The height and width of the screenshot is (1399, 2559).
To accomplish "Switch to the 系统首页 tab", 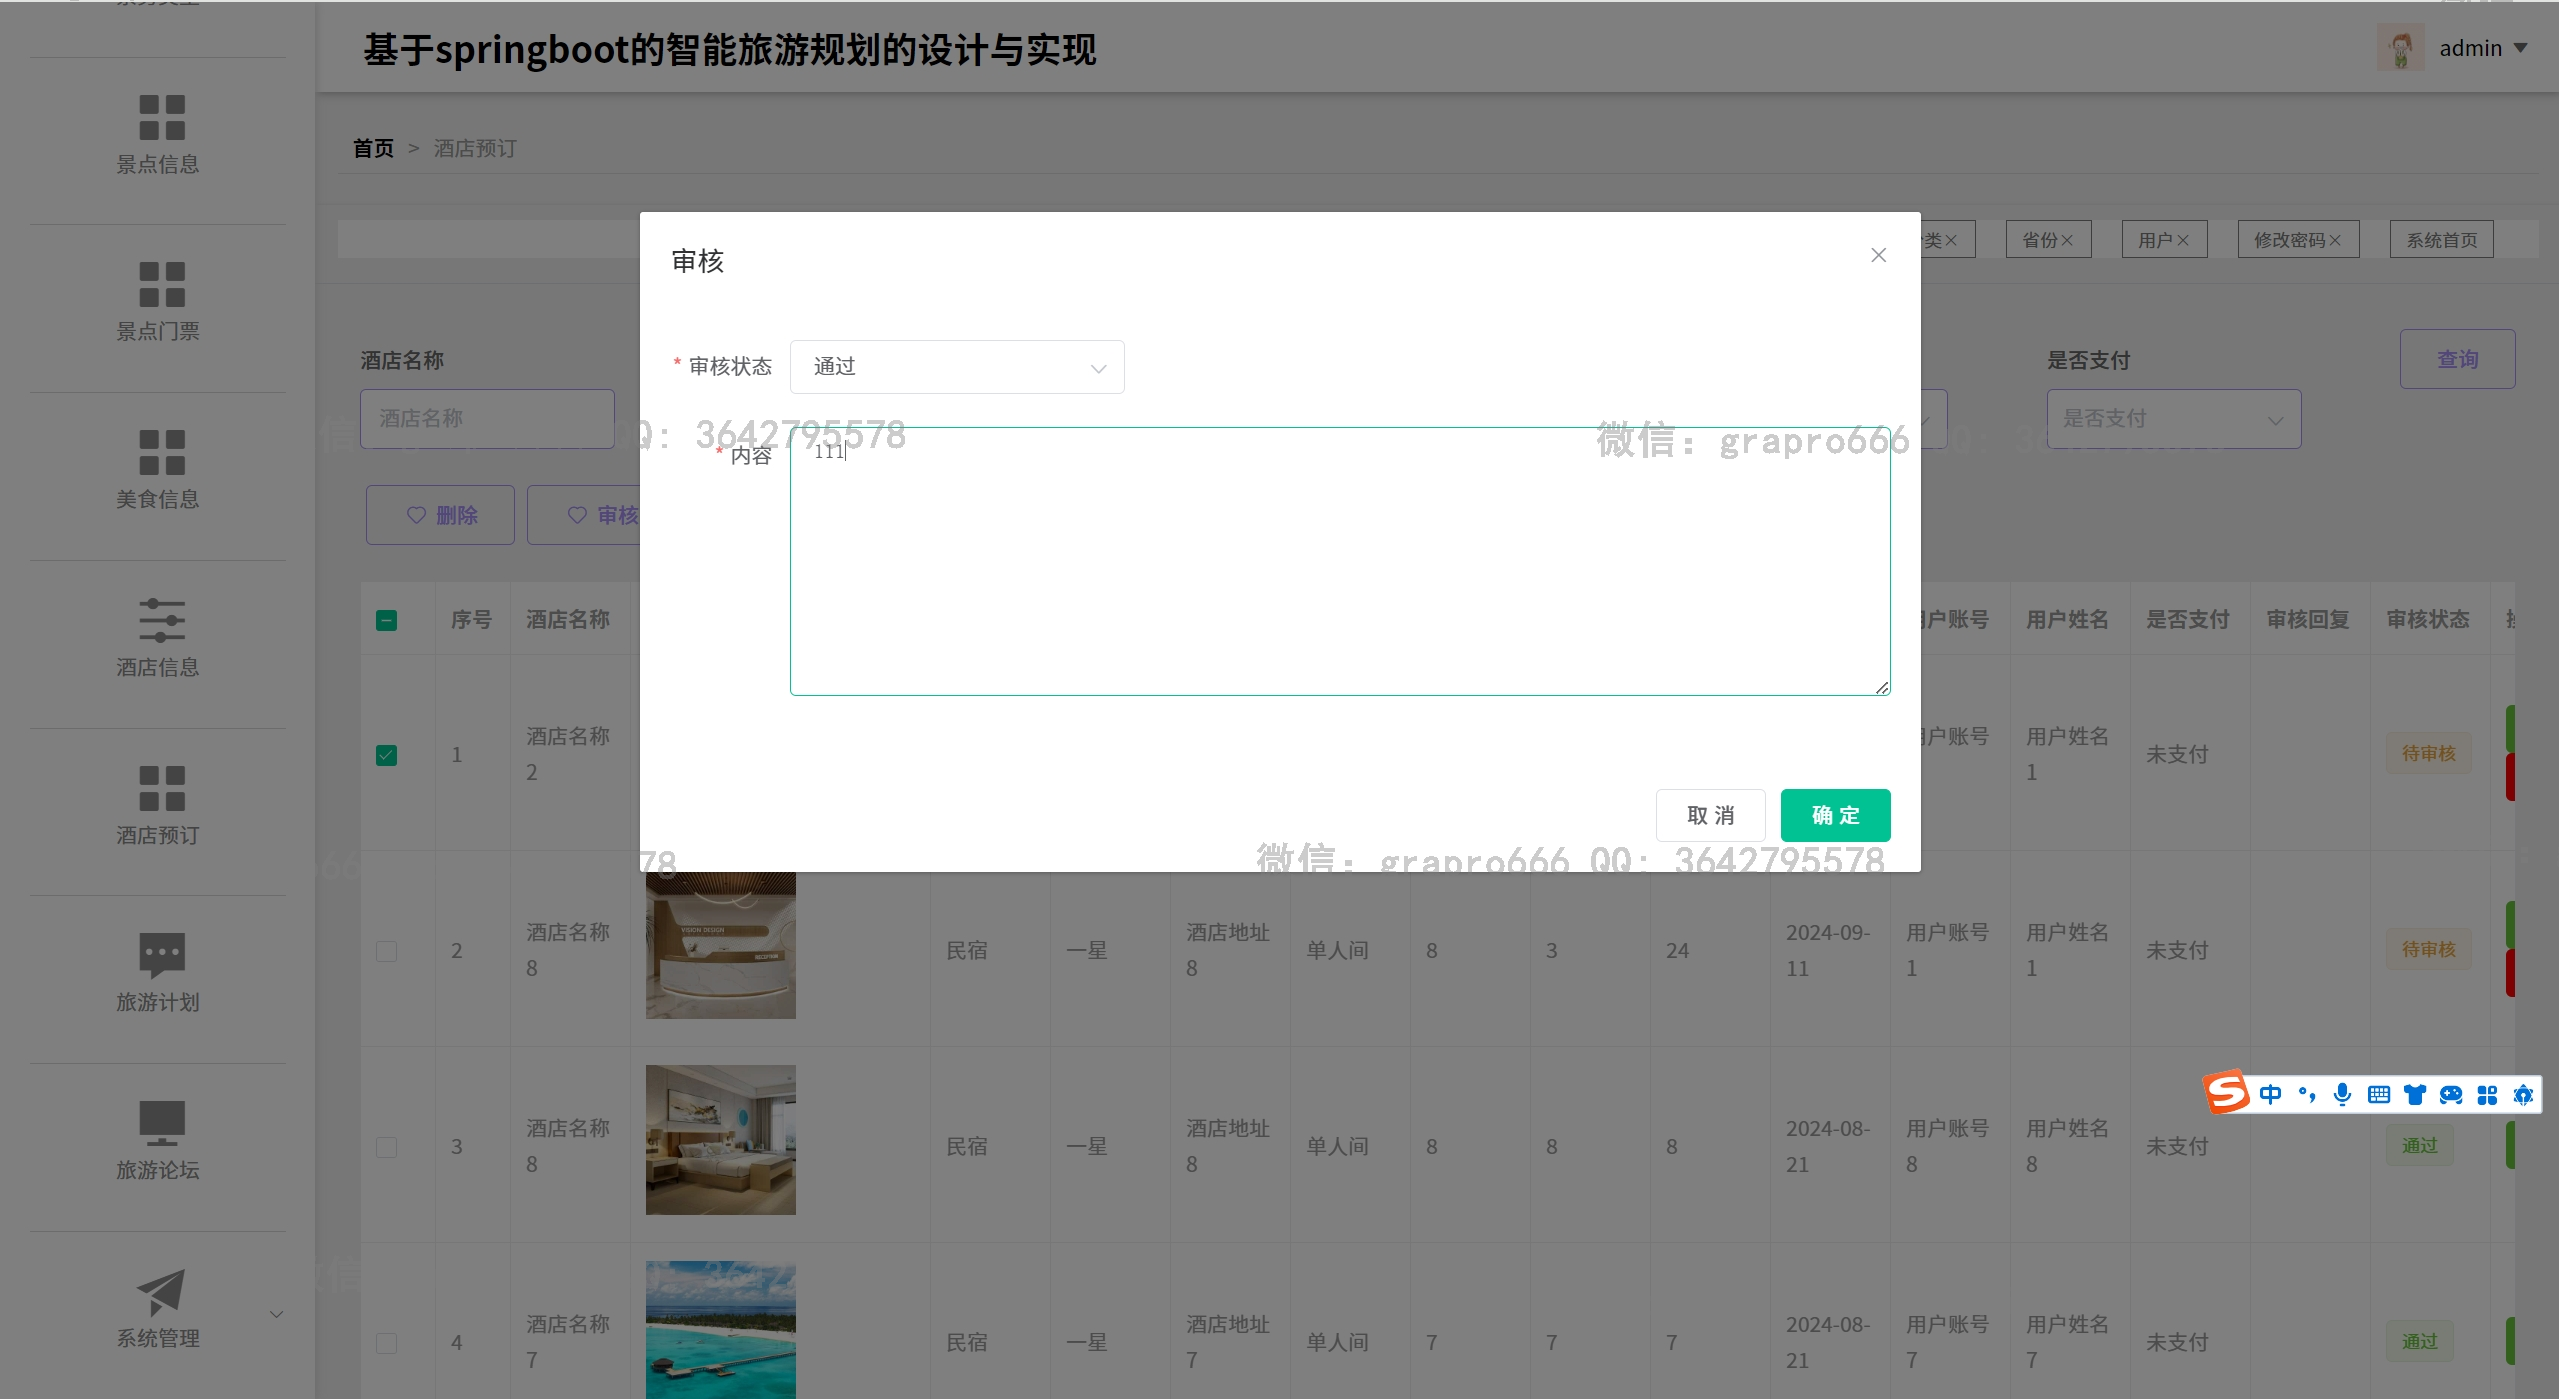I will (2441, 240).
